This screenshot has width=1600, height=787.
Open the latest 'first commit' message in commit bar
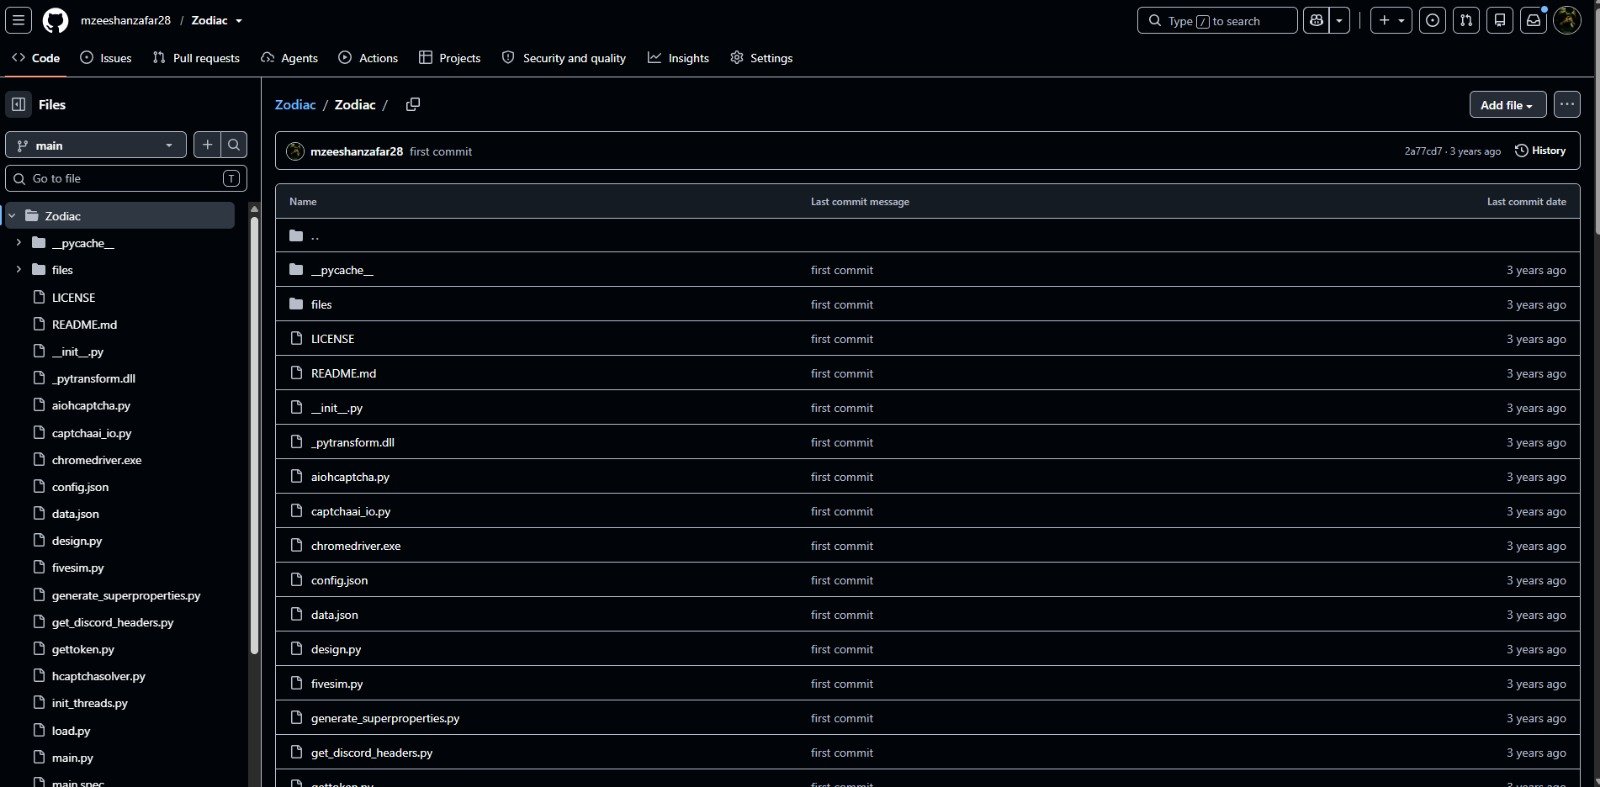[441, 151]
